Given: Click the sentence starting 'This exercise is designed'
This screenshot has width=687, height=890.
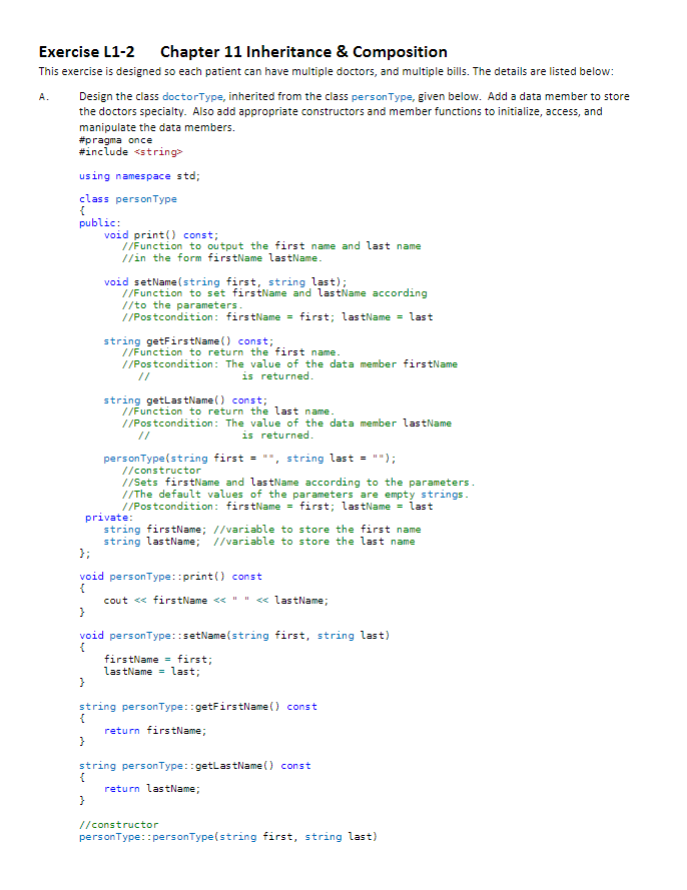Looking at the screenshot, I should click(x=326, y=72).
